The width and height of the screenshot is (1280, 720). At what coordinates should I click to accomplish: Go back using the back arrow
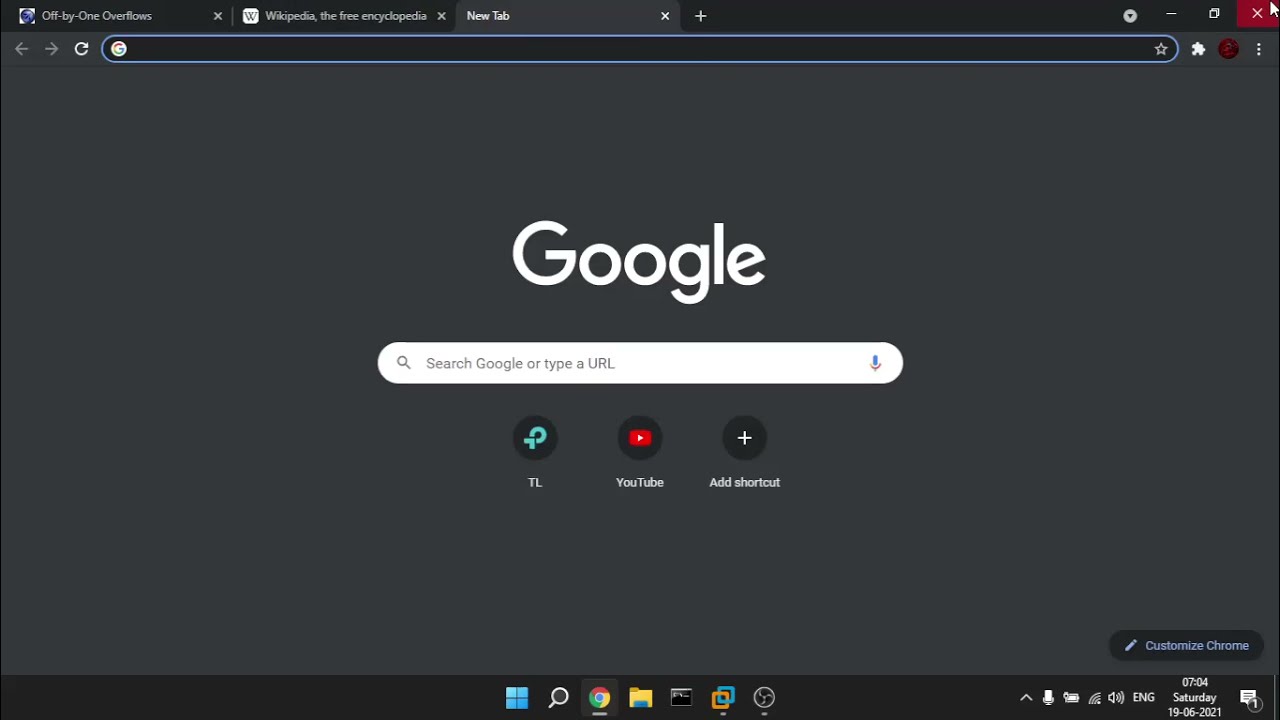(21, 49)
